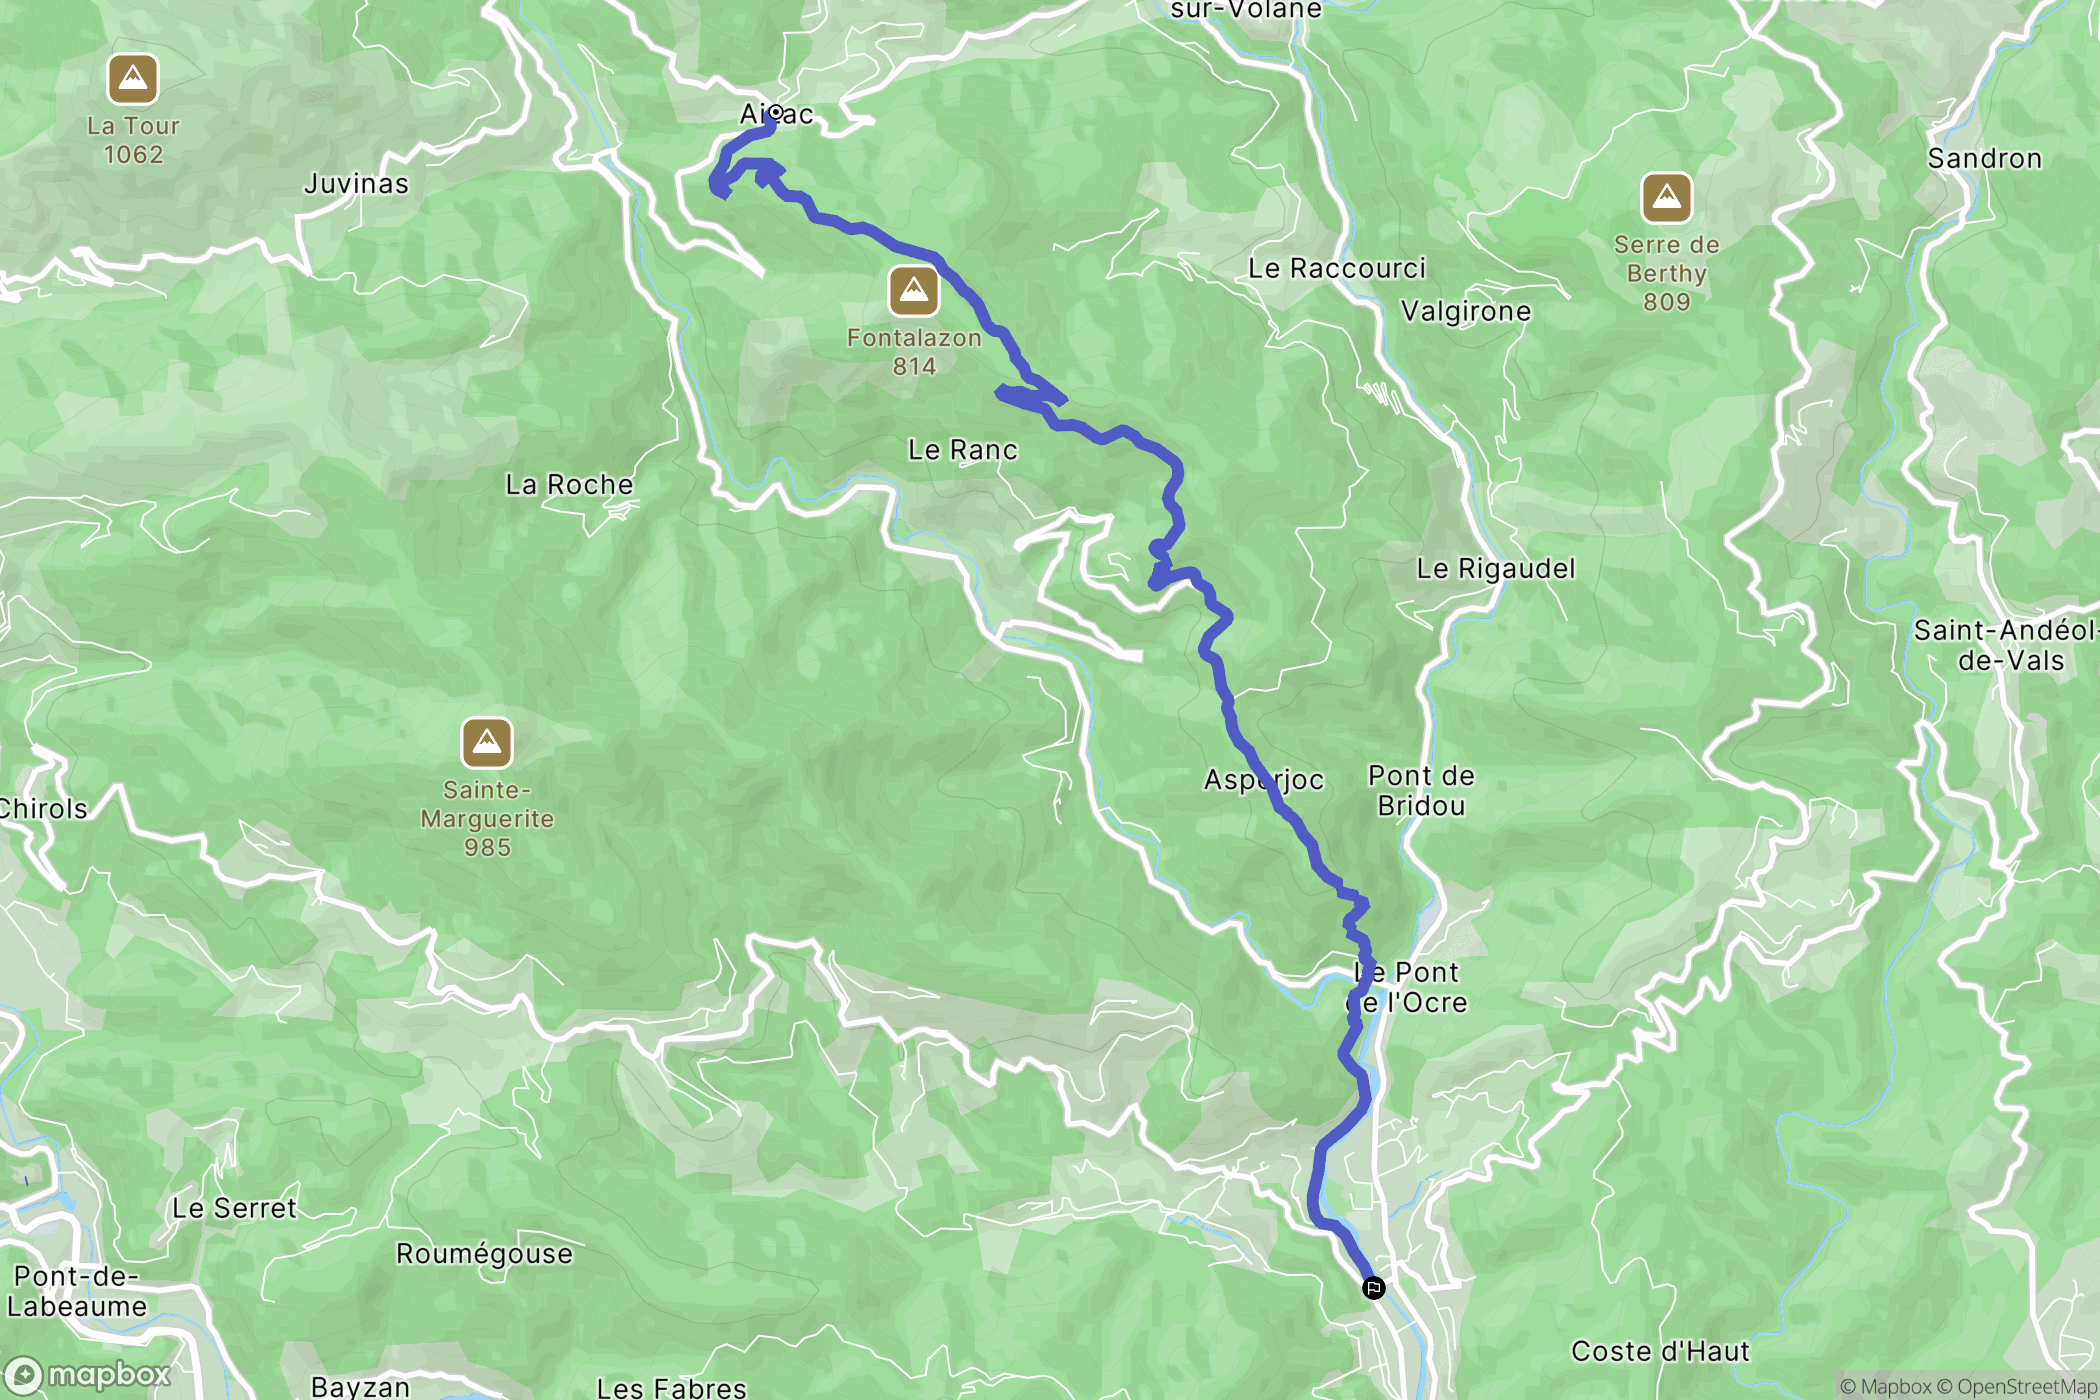
Task: Select the La Roche place label
Action: pos(569,485)
